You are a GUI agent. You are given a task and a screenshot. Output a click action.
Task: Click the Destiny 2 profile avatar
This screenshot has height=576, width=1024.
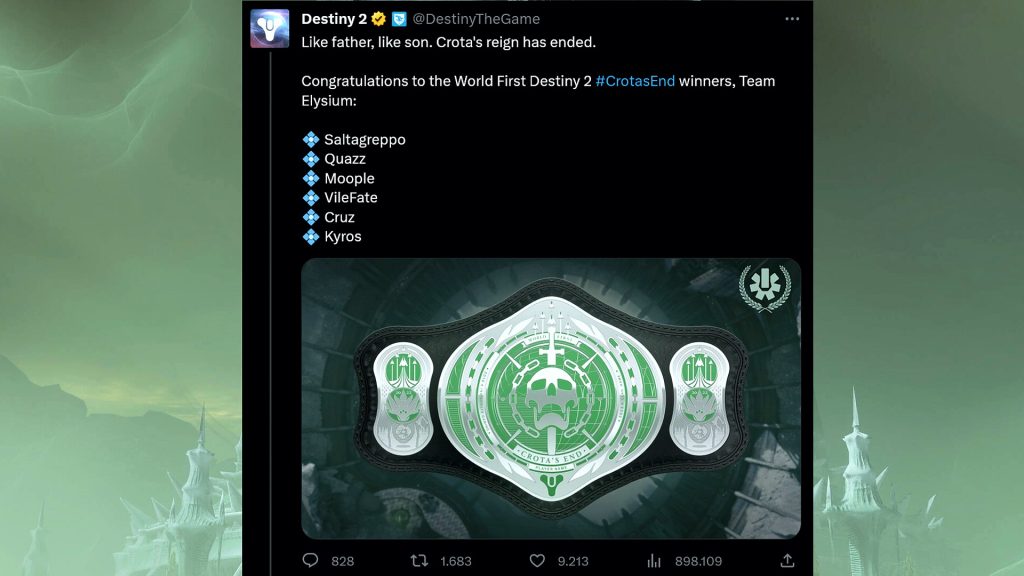click(x=270, y=28)
